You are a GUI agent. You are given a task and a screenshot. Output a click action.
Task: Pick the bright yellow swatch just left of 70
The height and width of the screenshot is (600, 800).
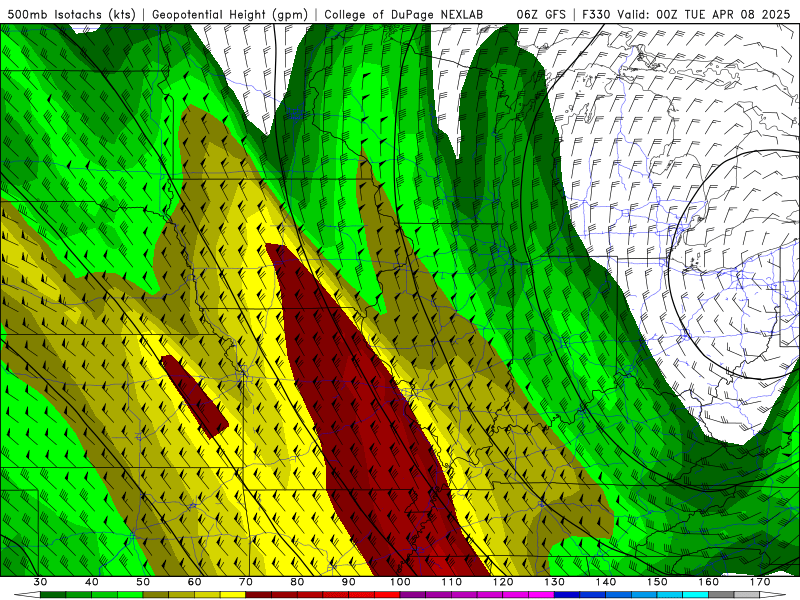233,596
